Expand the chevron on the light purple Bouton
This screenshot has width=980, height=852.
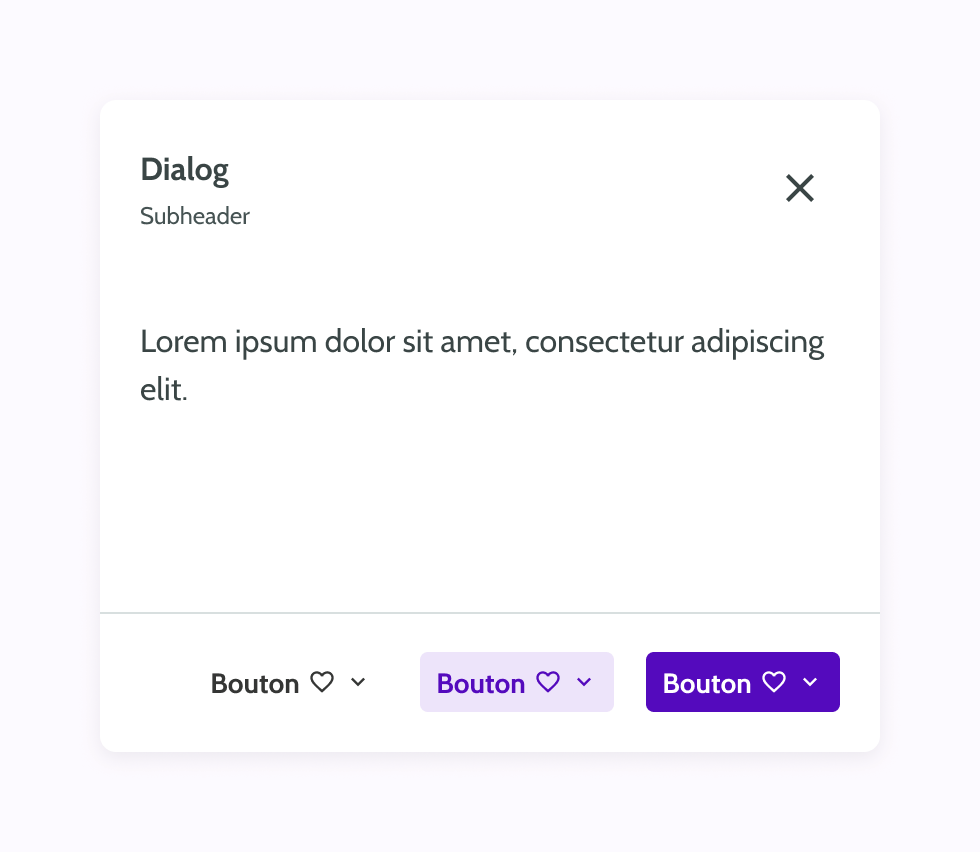click(x=584, y=682)
